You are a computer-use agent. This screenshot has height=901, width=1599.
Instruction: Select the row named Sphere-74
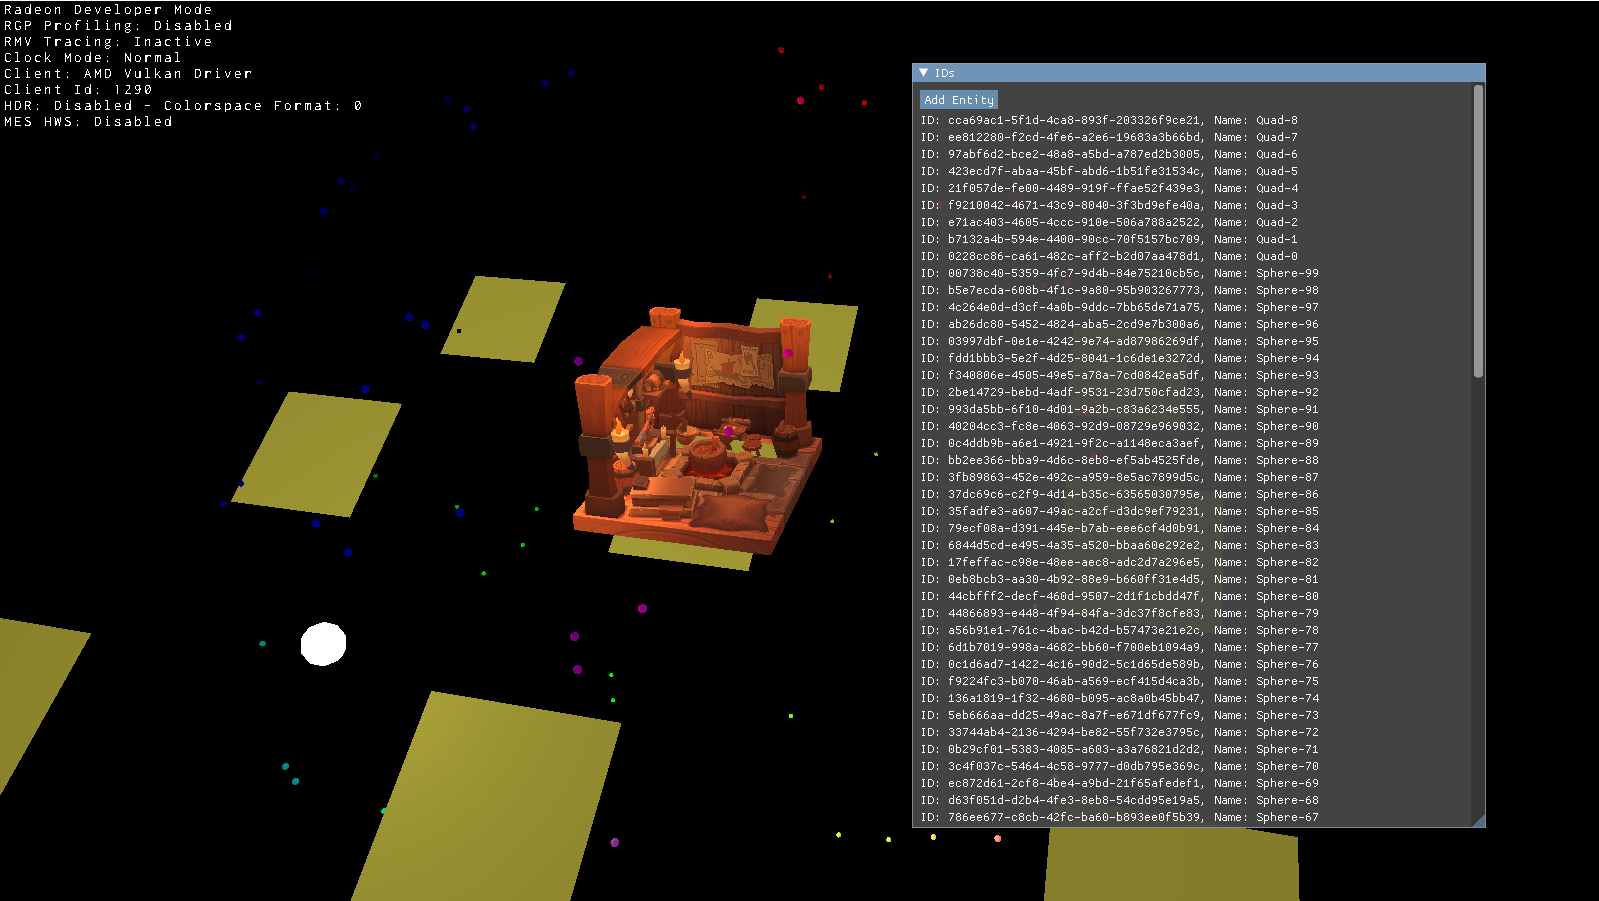1120,698
